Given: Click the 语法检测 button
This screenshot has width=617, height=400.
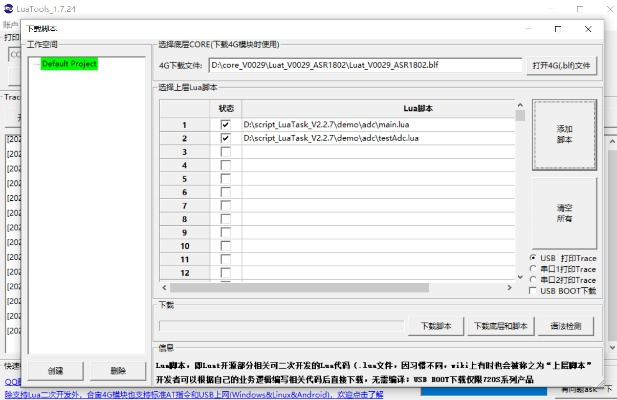Looking at the screenshot, I should point(565,326).
